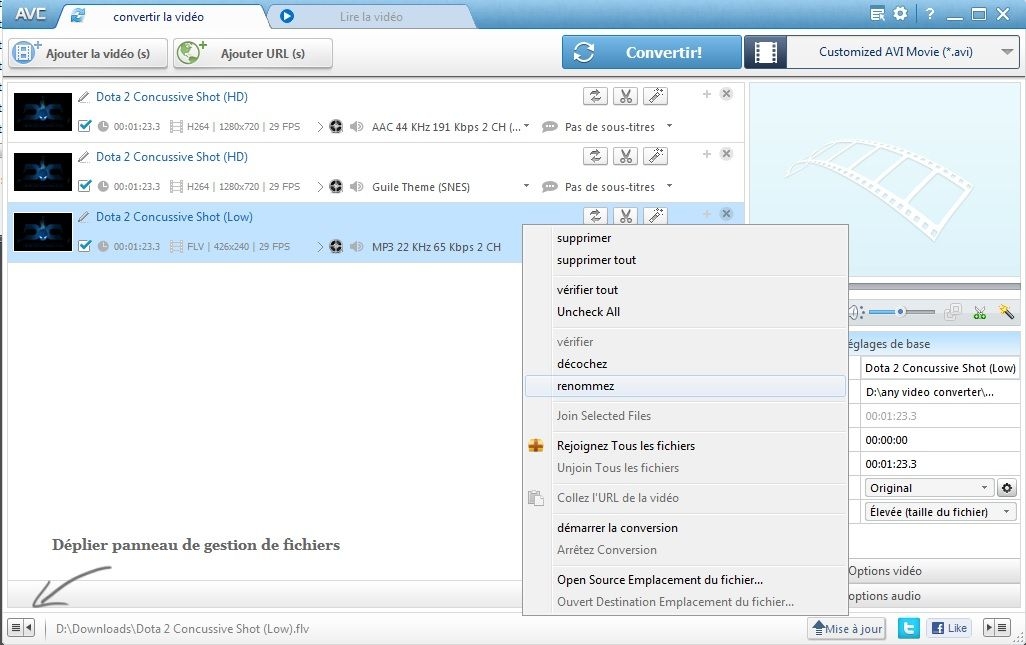Open the Pas de sous-titres dropdown
This screenshot has width=1026, height=645.
point(614,127)
